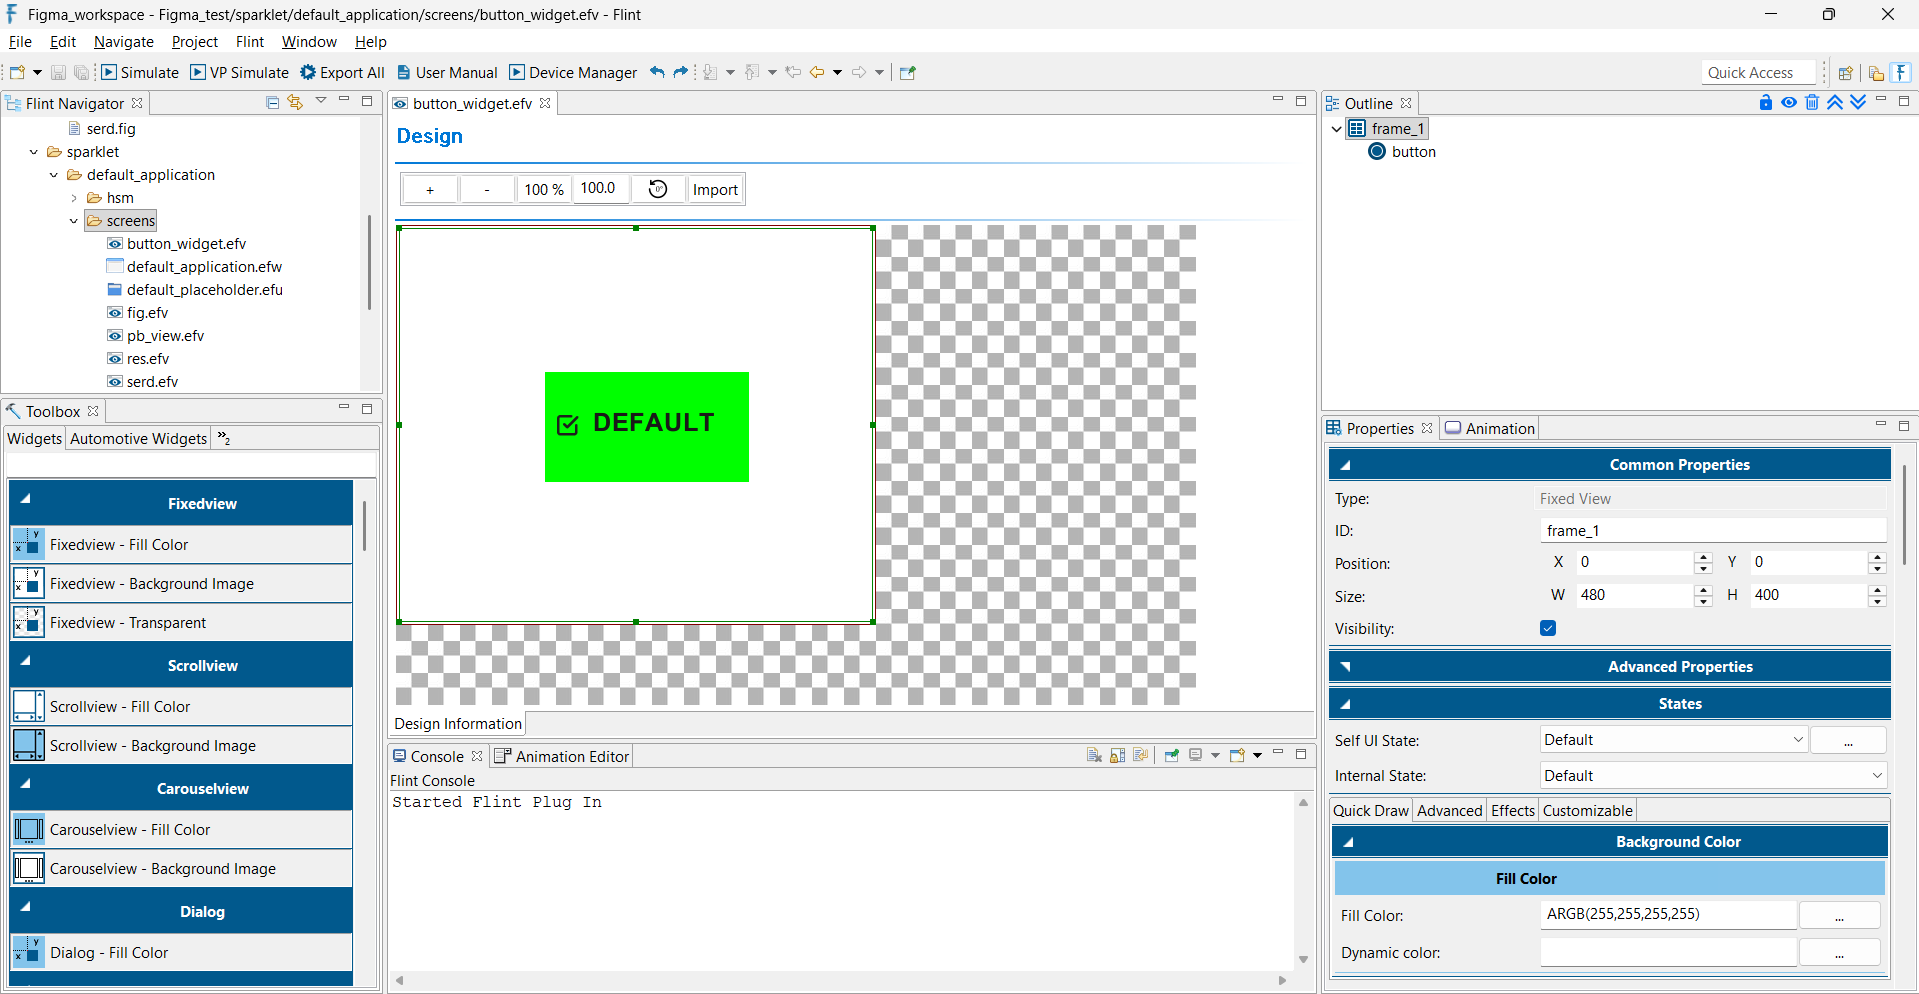Click the Undo arrow icon
This screenshot has width=1919, height=994.
(x=657, y=72)
